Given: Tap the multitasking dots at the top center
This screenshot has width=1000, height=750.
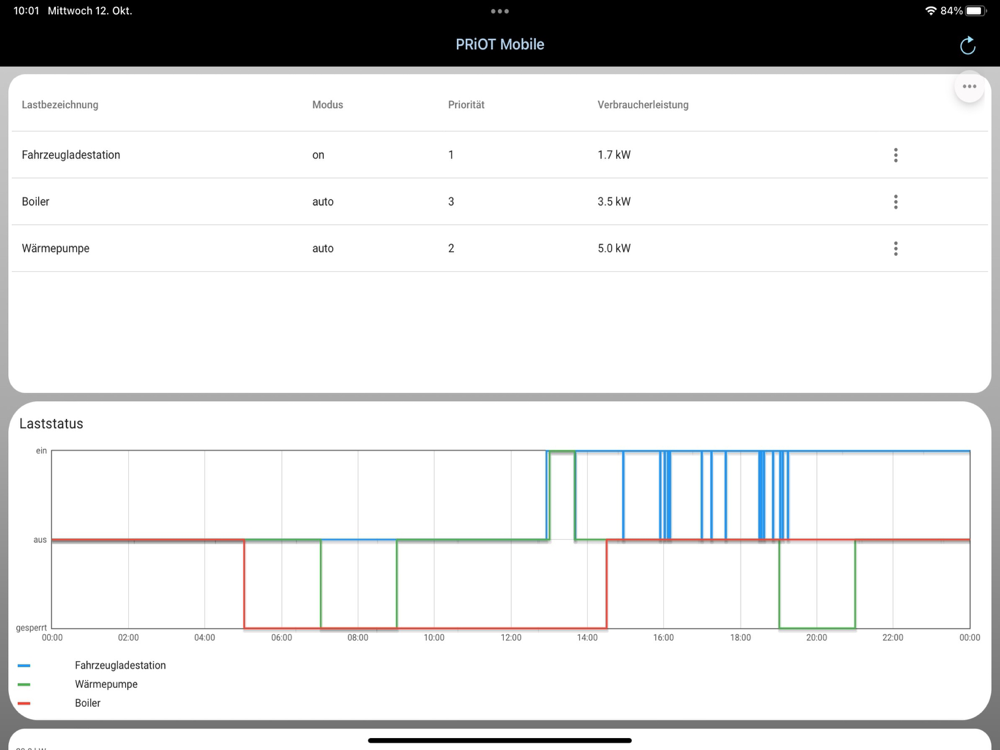Looking at the screenshot, I should pyautogui.click(x=500, y=11).
